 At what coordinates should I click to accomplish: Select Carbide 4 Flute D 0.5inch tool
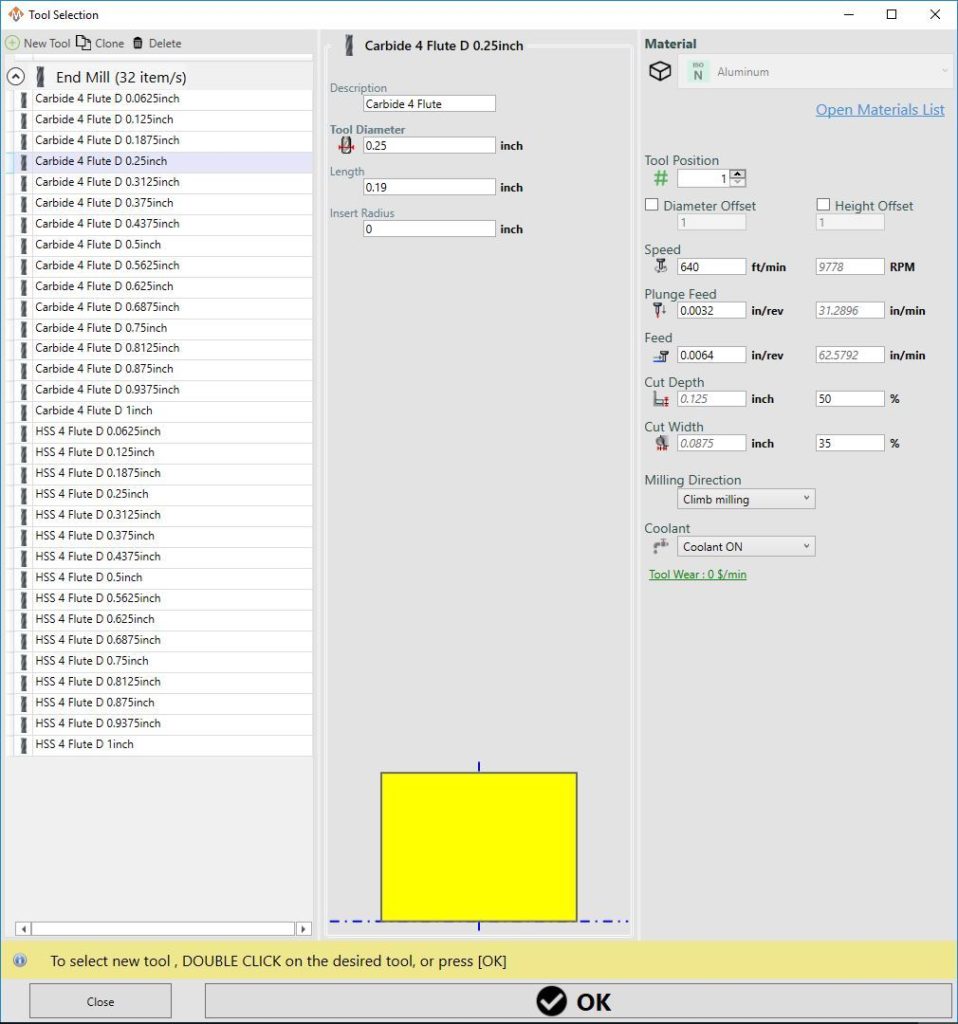(x=100, y=244)
